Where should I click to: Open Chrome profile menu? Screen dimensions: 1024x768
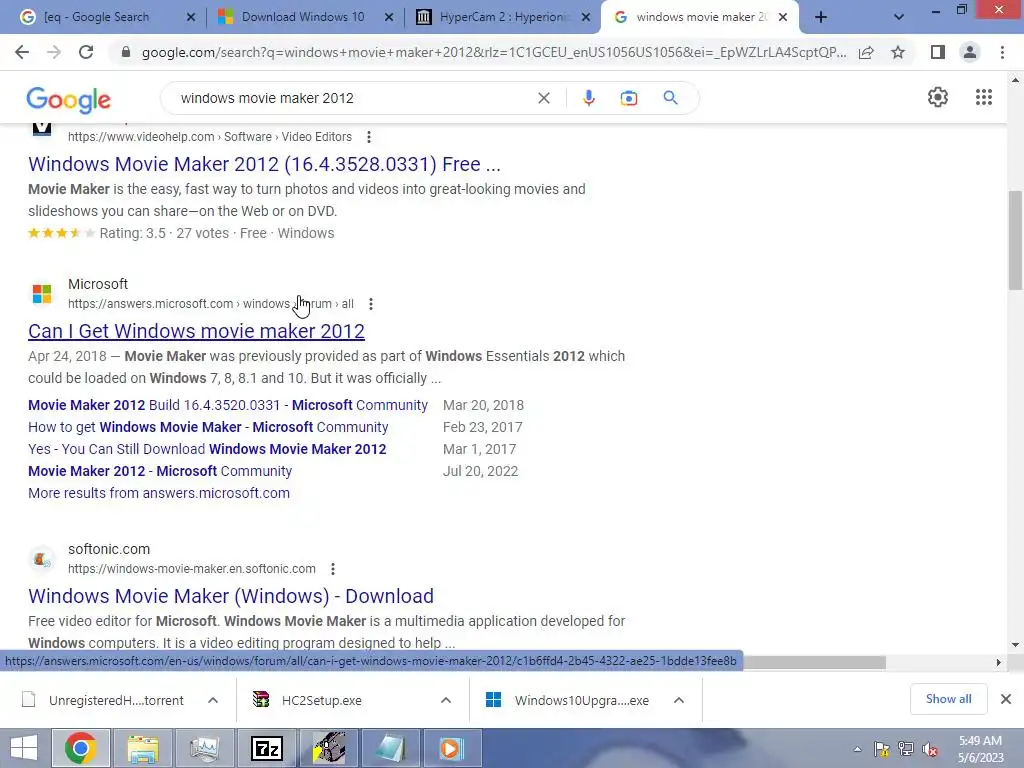pyautogui.click(x=970, y=52)
